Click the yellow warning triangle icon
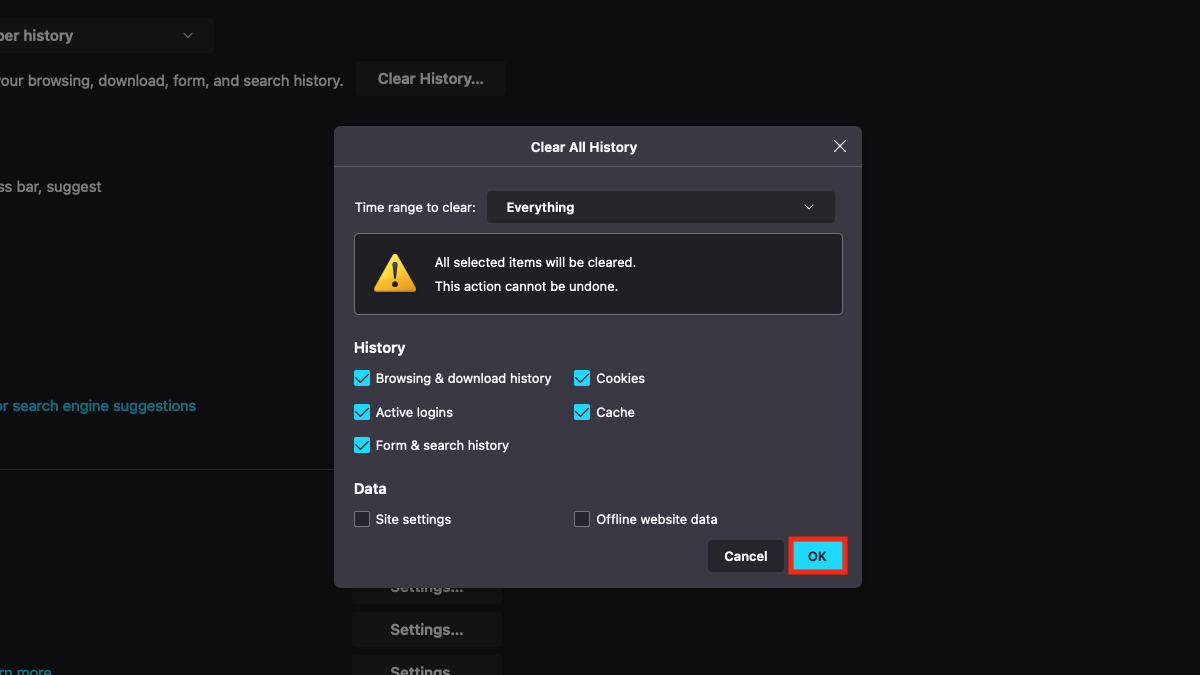This screenshot has height=675, width=1200. [x=394, y=273]
